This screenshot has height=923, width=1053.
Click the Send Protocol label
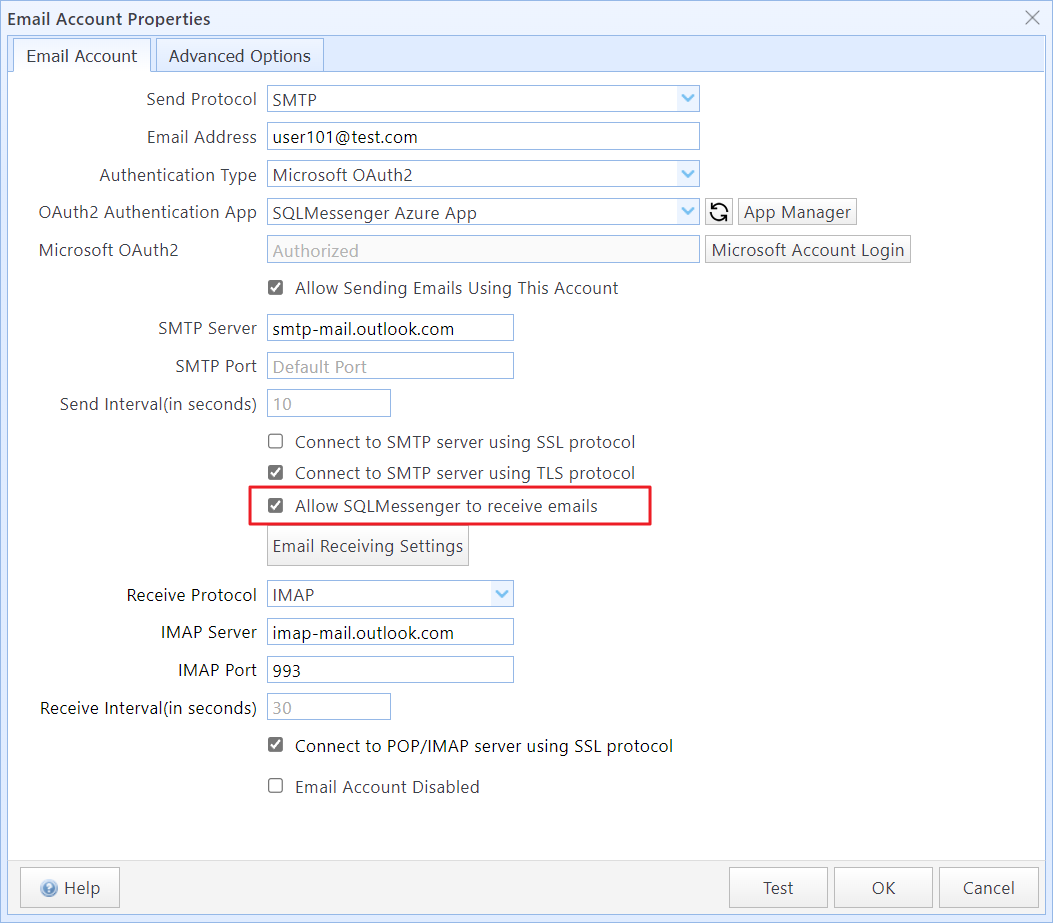coord(201,99)
